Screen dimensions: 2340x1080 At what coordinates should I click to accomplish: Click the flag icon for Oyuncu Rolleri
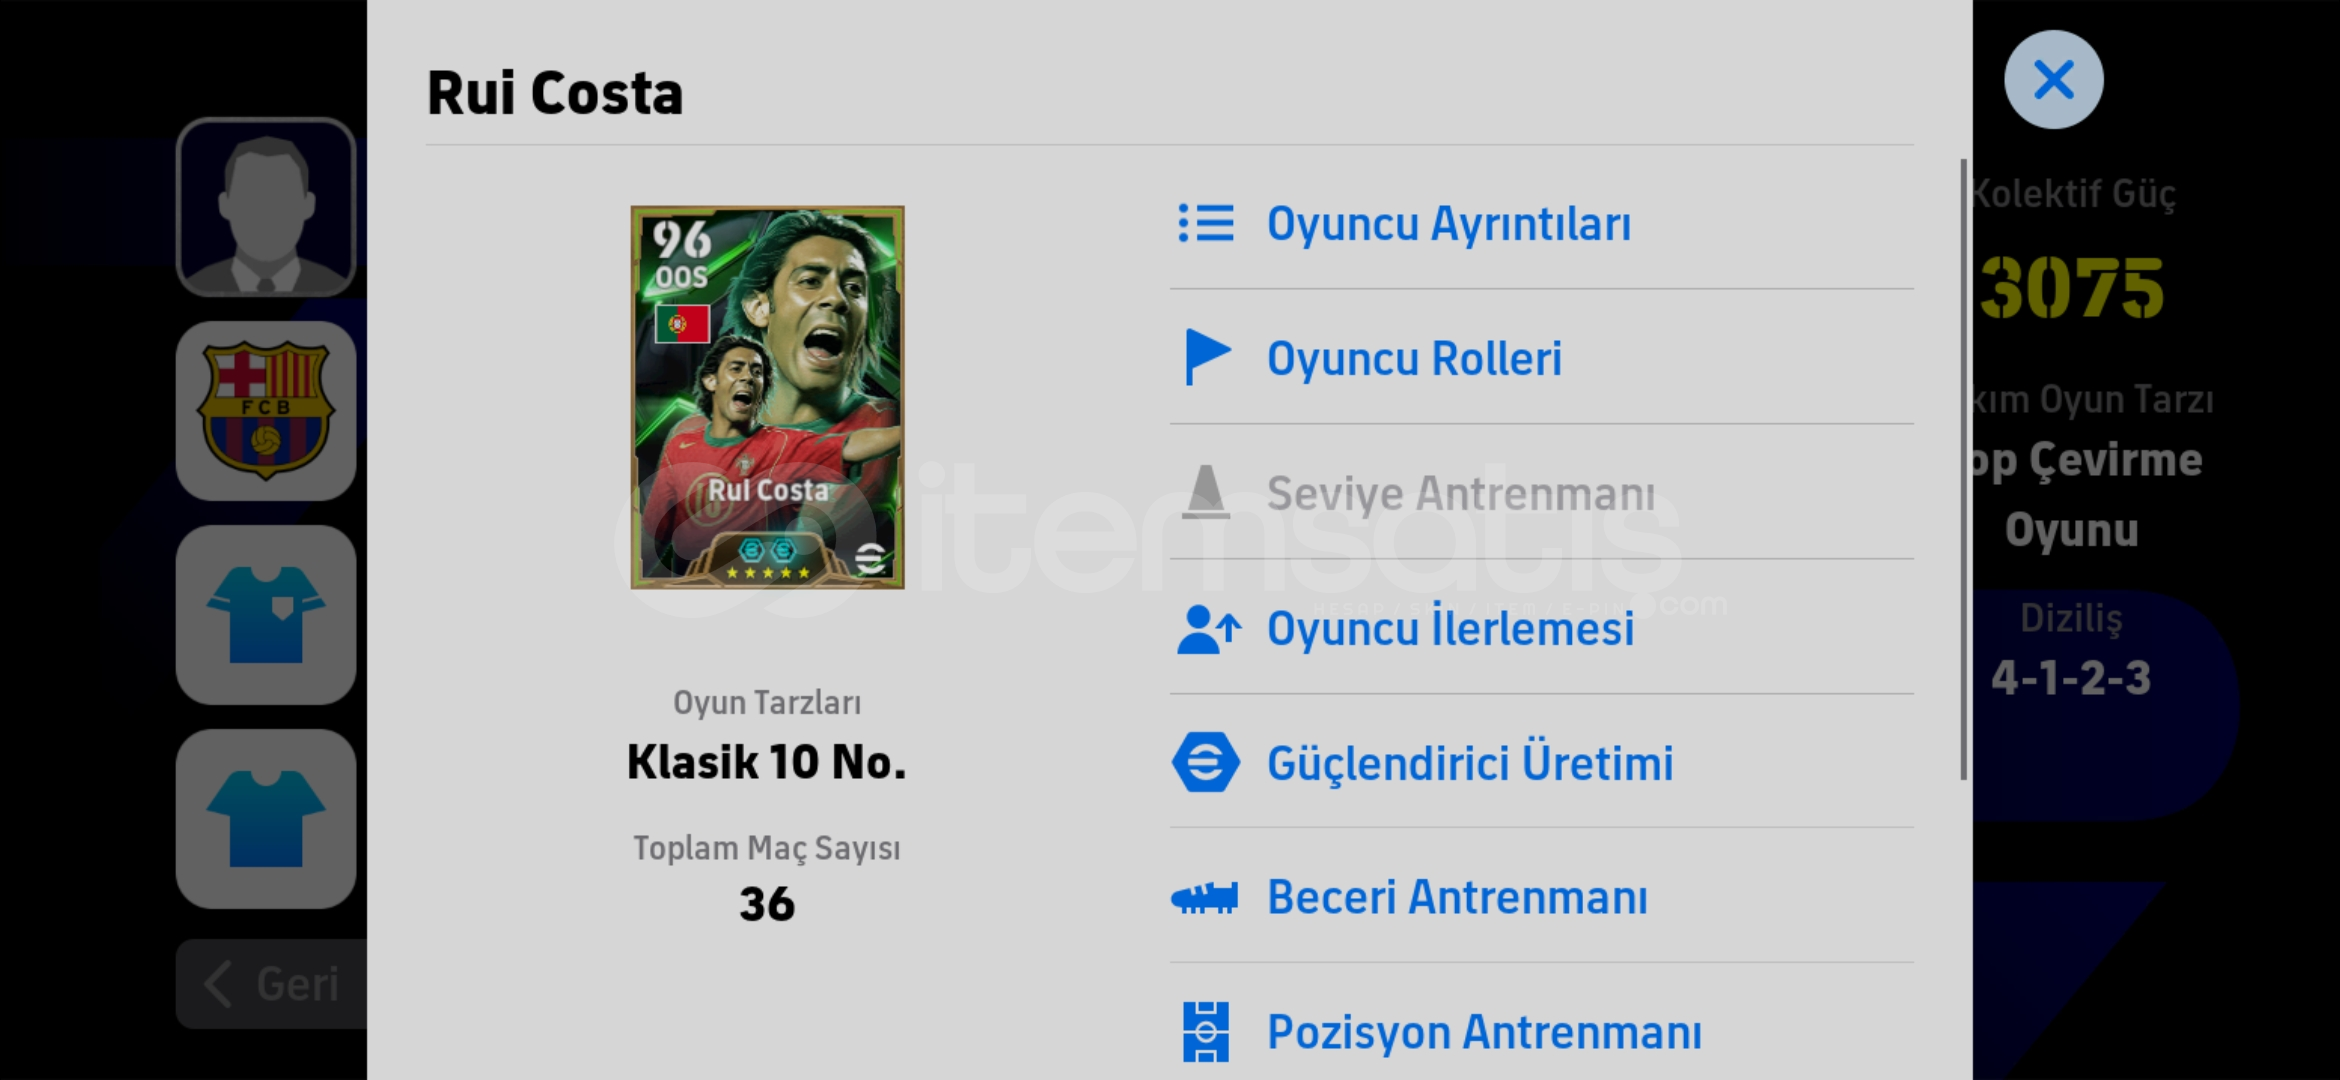1207,357
